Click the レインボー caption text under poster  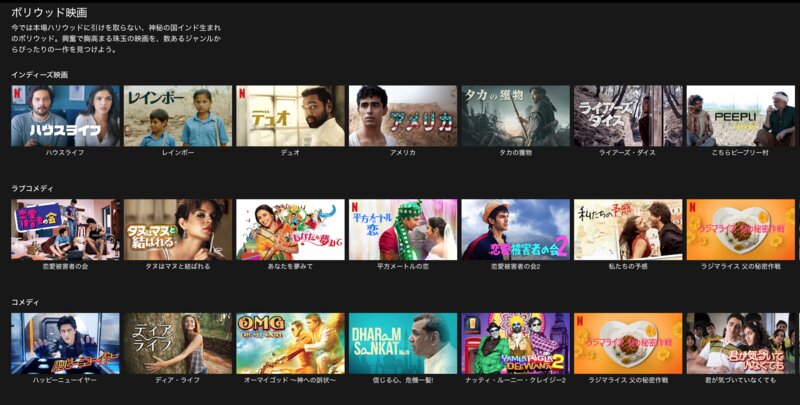point(178,153)
